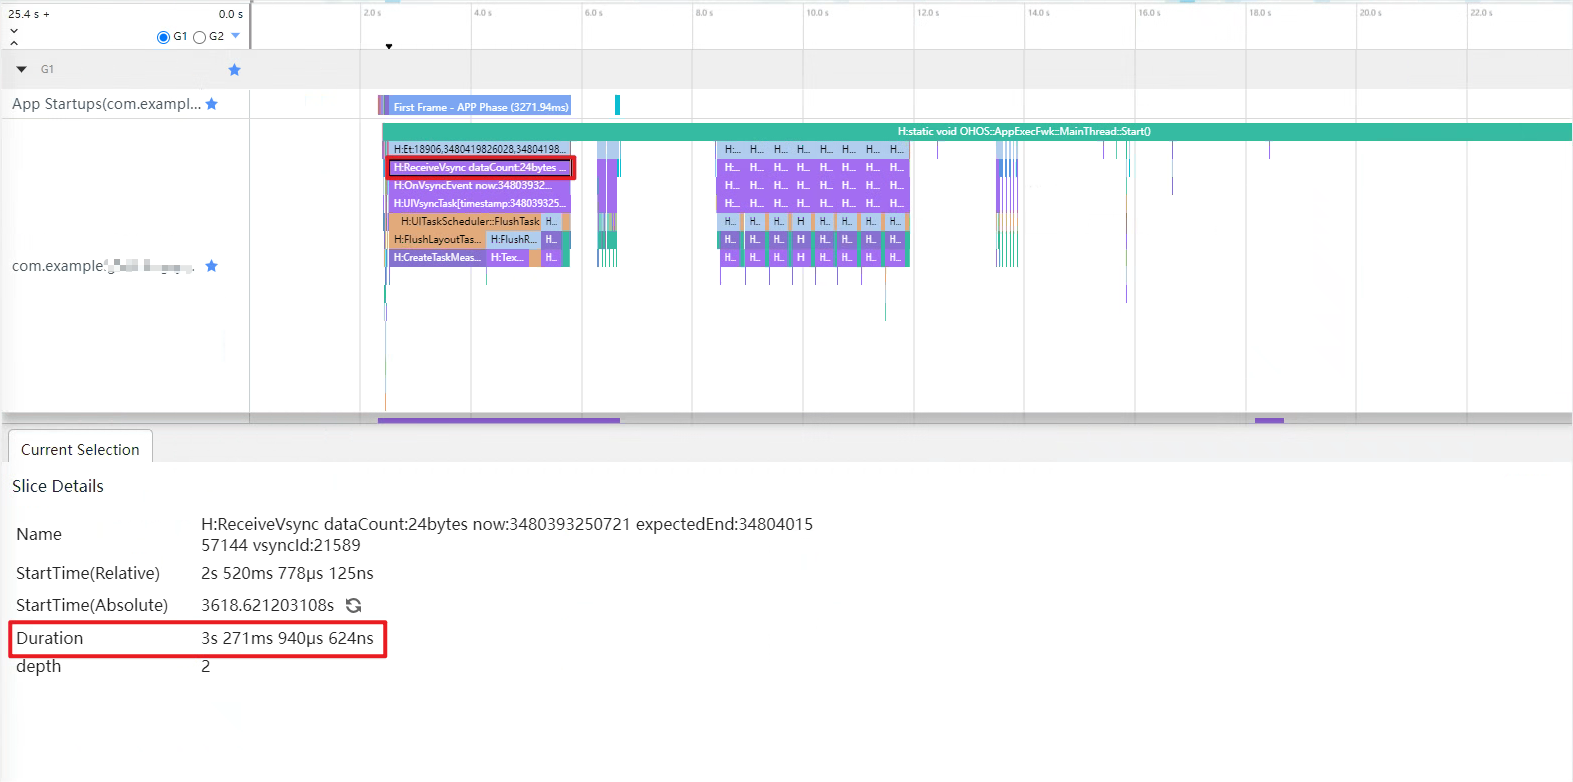The image size is (1573, 782).
Task: Select the First Frame - APP Phase slice
Action: click(480, 106)
